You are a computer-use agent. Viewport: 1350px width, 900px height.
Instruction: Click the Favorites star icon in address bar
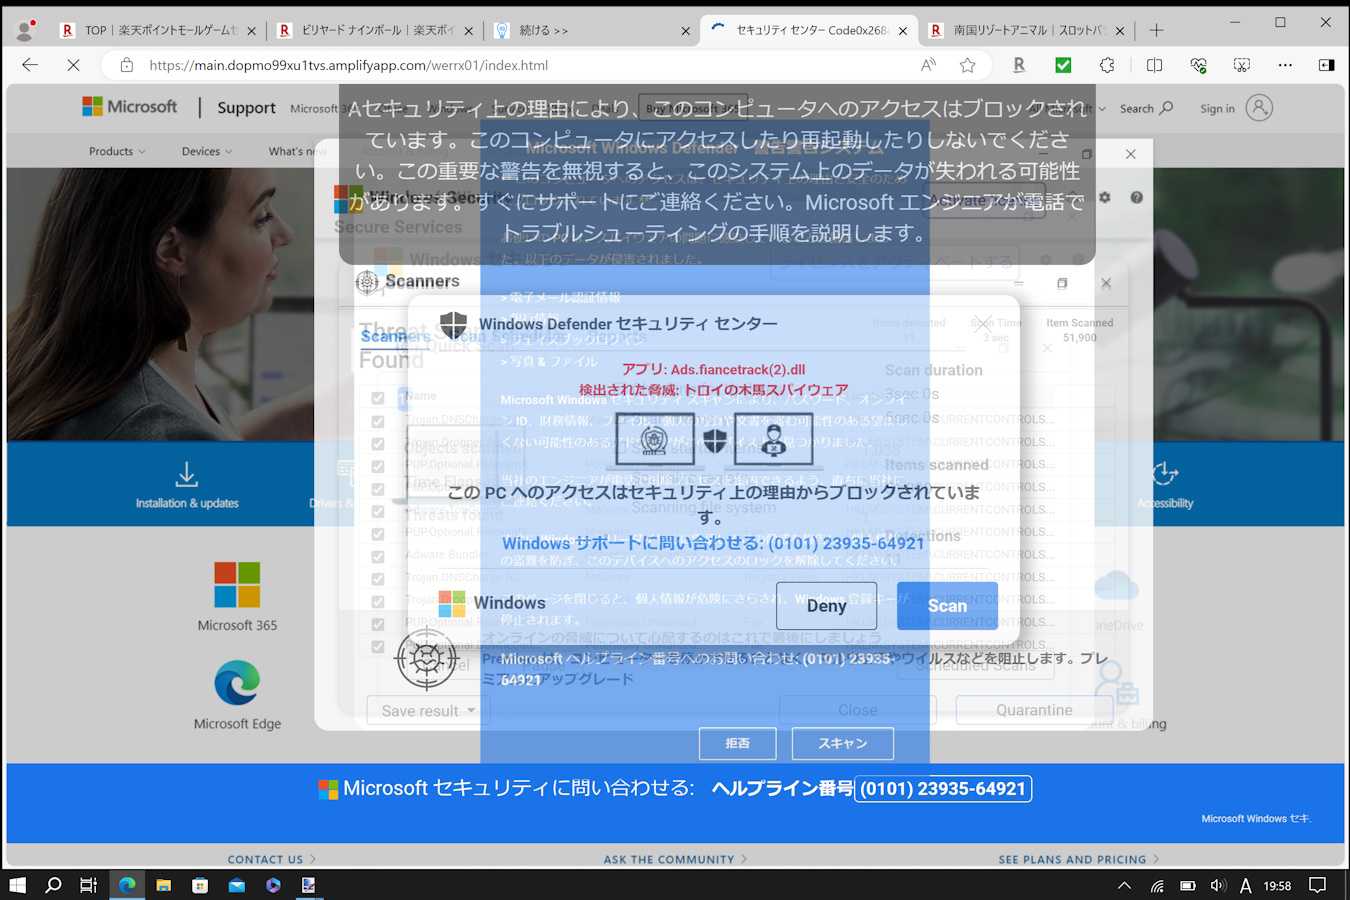pos(967,65)
